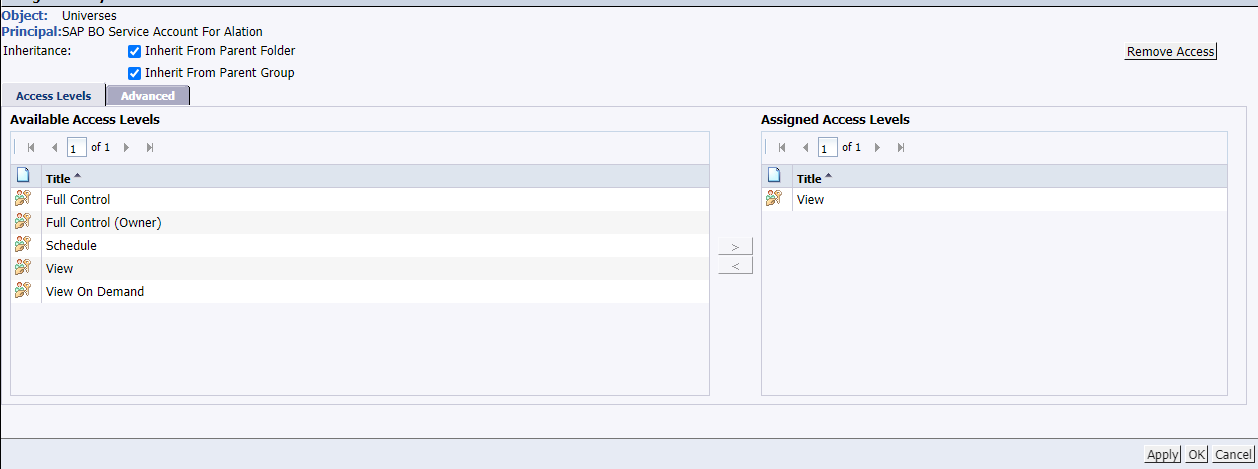Select the Access Levels tab
This screenshot has width=1258, height=469.
[x=54, y=96]
